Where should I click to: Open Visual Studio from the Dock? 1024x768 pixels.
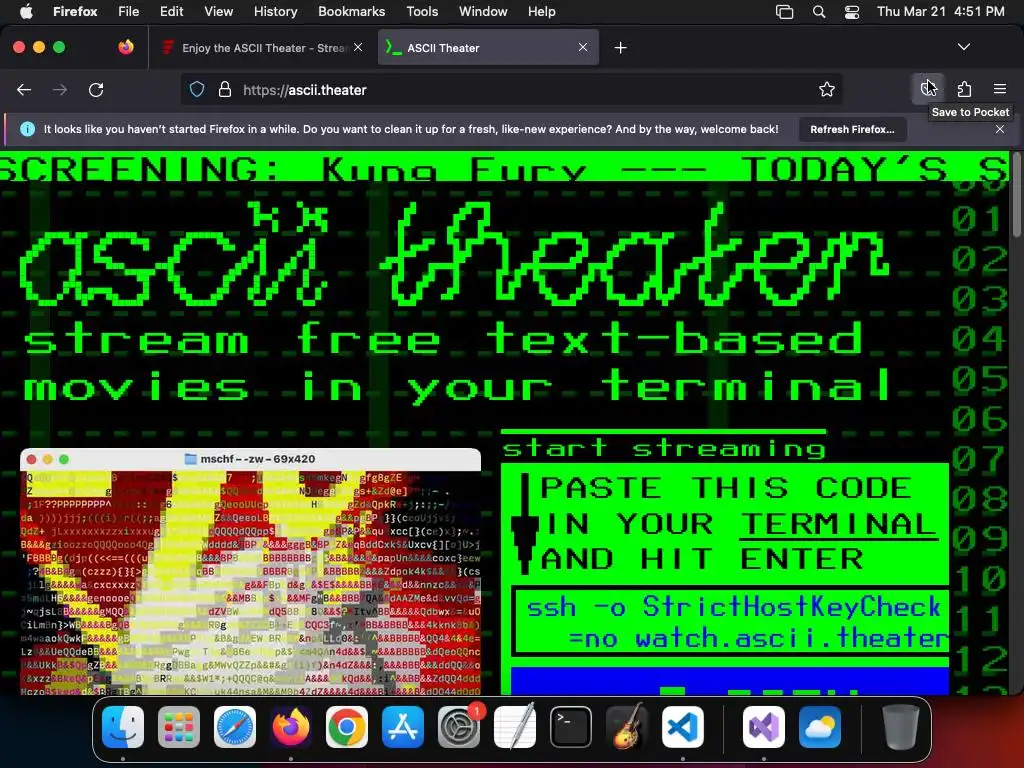tap(763, 727)
